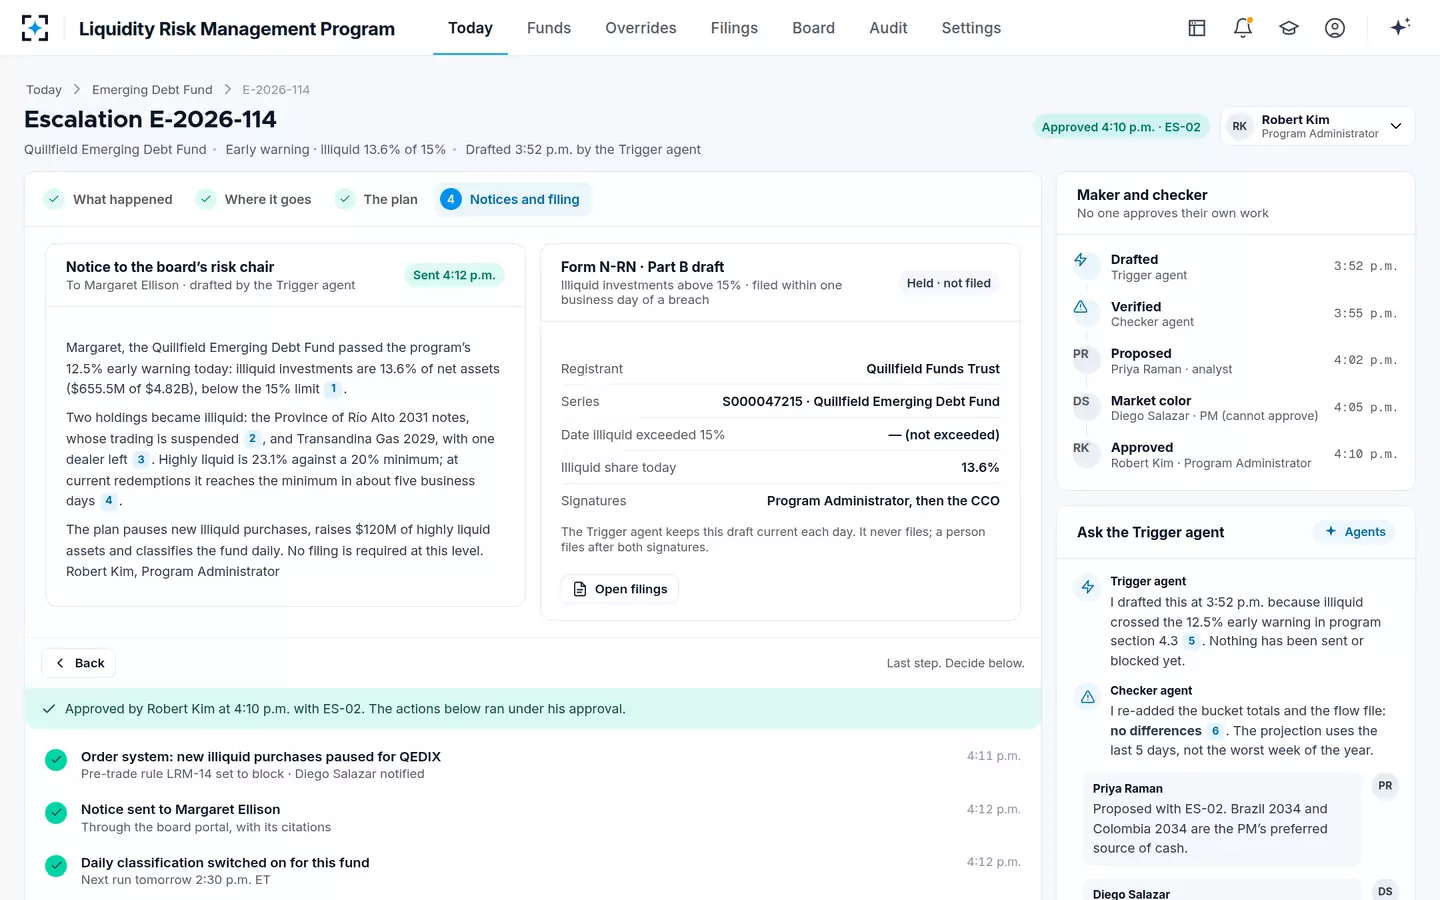Click the lightning icon beside Drafted
The height and width of the screenshot is (900, 1440).
tap(1081, 260)
